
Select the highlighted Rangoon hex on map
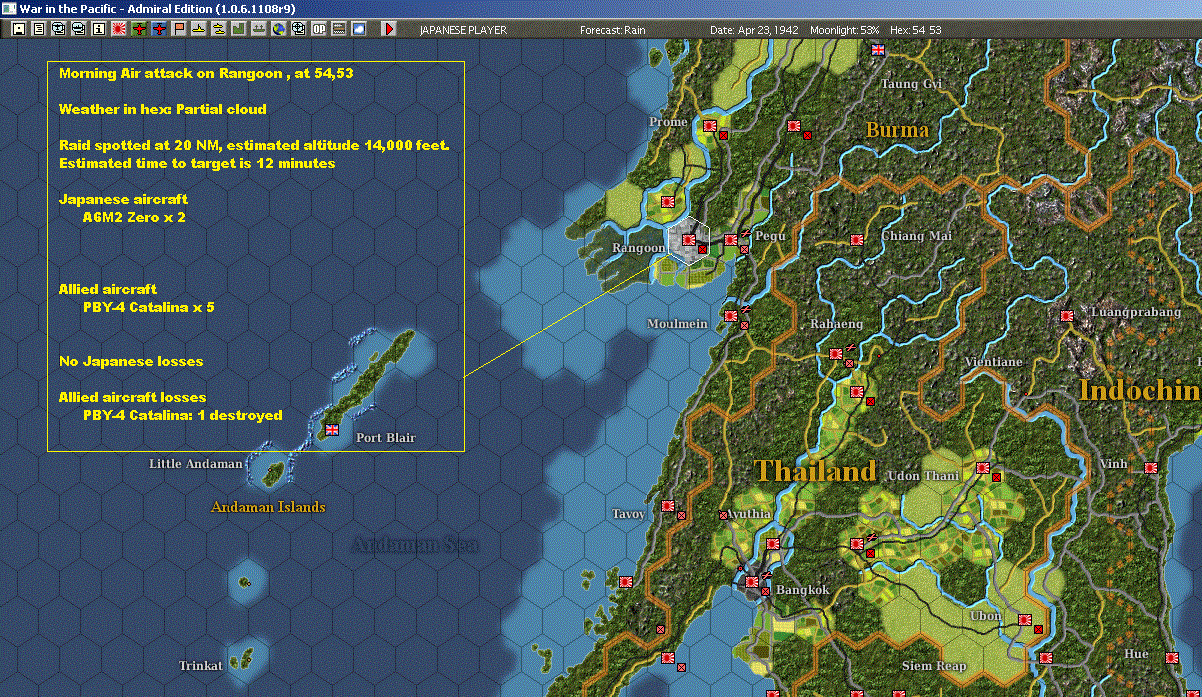point(689,242)
